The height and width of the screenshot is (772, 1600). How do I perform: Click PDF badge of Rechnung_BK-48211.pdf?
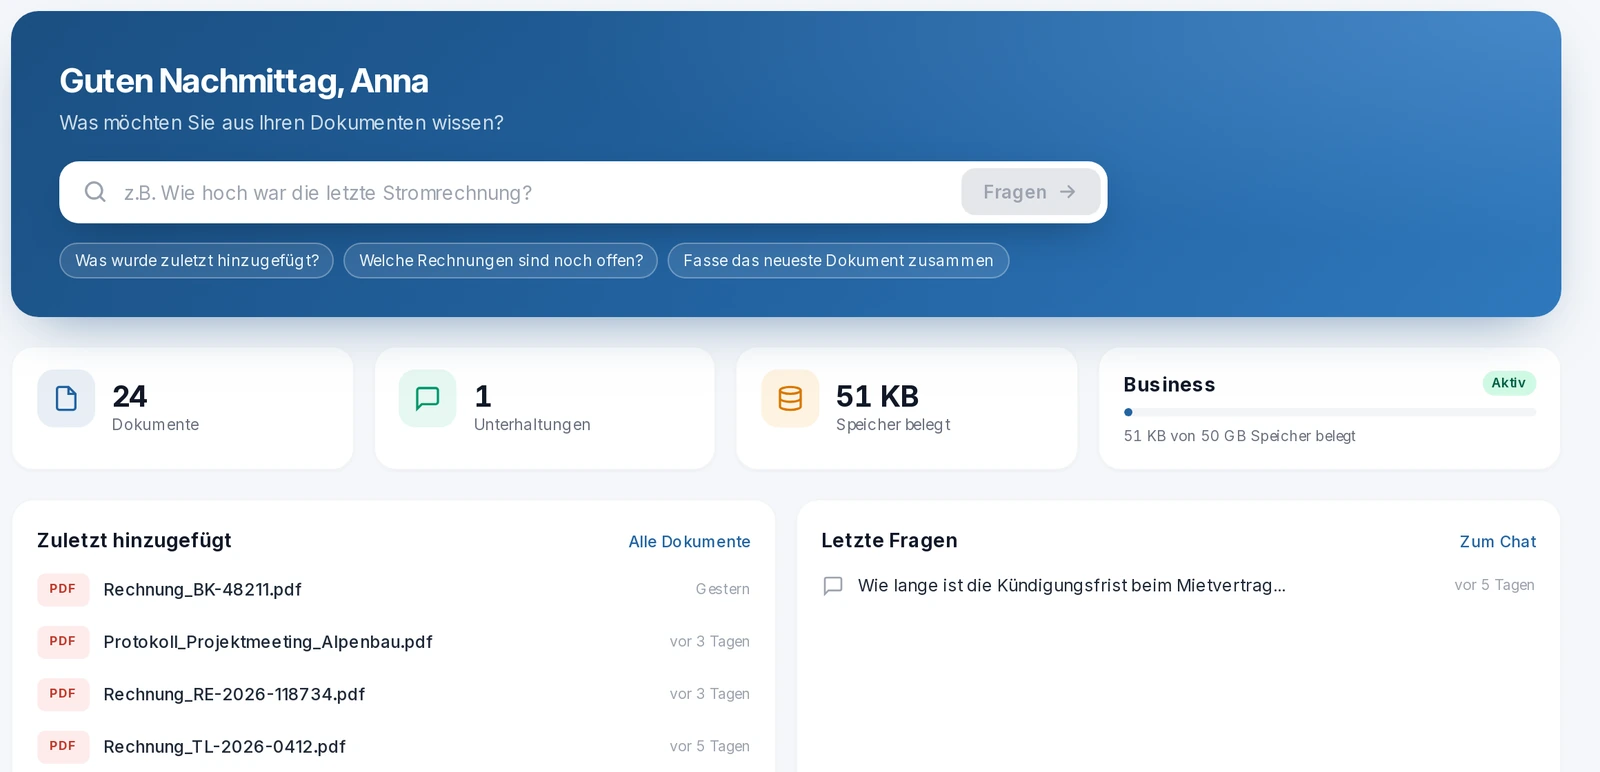[x=63, y=589]
